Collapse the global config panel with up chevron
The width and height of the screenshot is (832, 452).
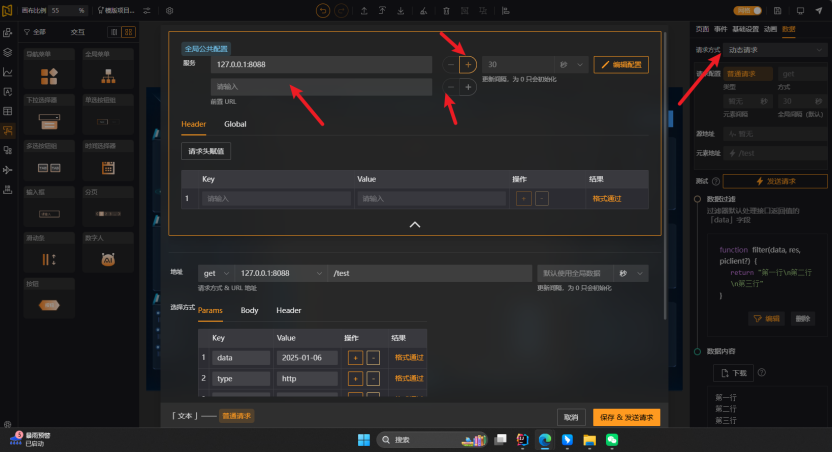coord(415,224)
